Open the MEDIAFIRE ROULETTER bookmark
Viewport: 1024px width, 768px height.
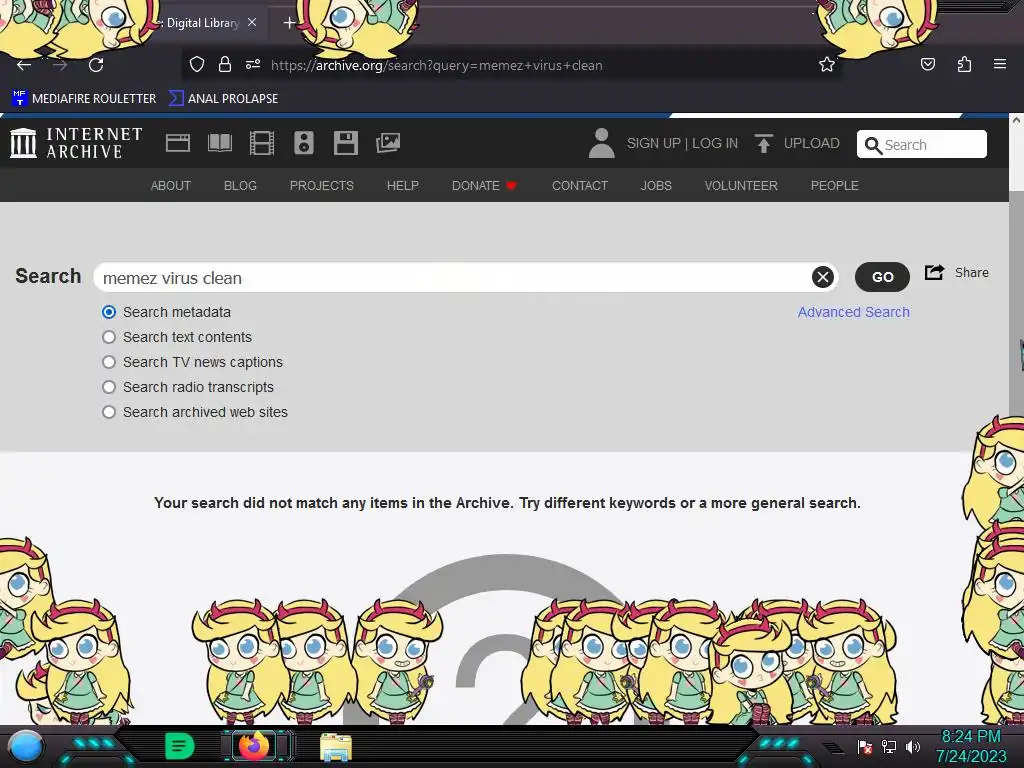pos(84,99)
